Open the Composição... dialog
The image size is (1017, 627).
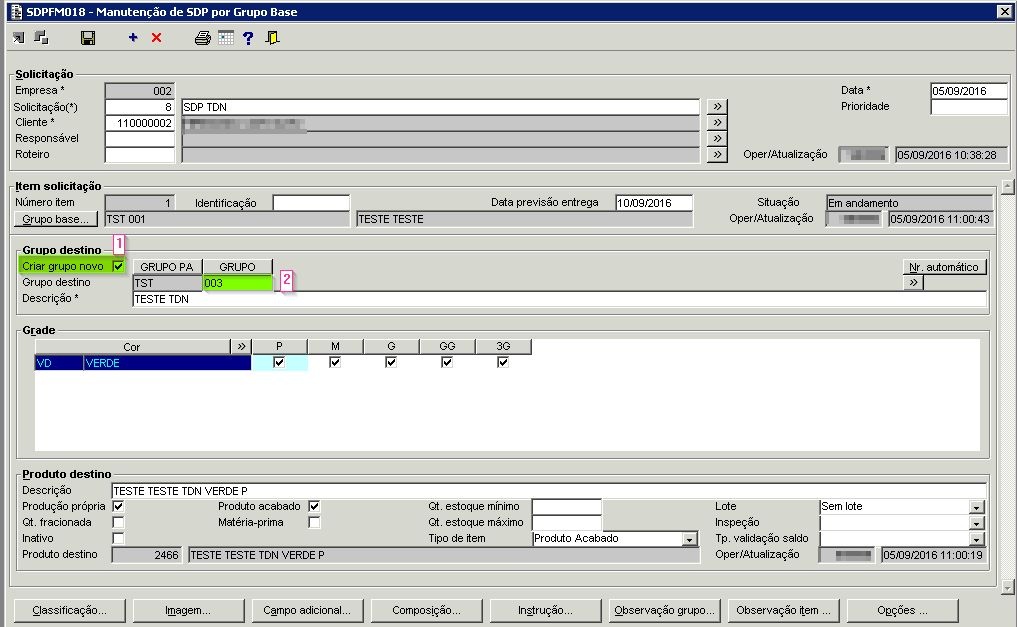click(x=426, y=610)
